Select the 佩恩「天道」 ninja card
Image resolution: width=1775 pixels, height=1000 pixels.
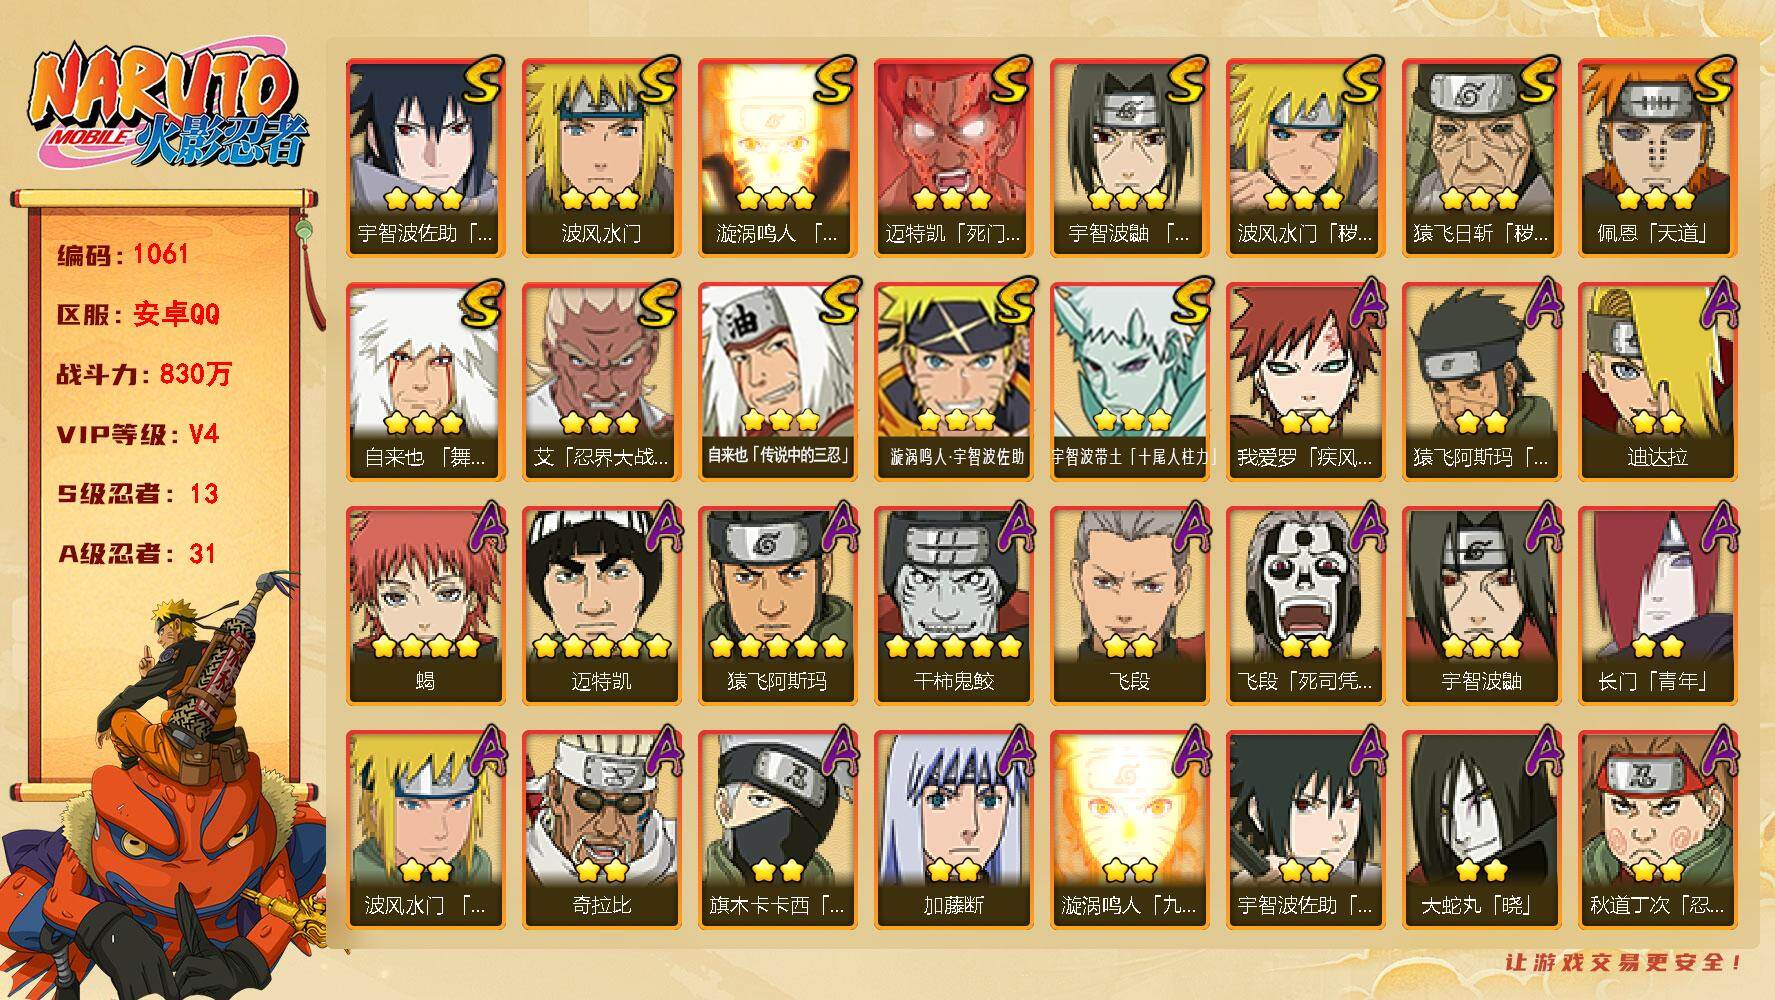pyautogui.click(x=1657, y=158)
